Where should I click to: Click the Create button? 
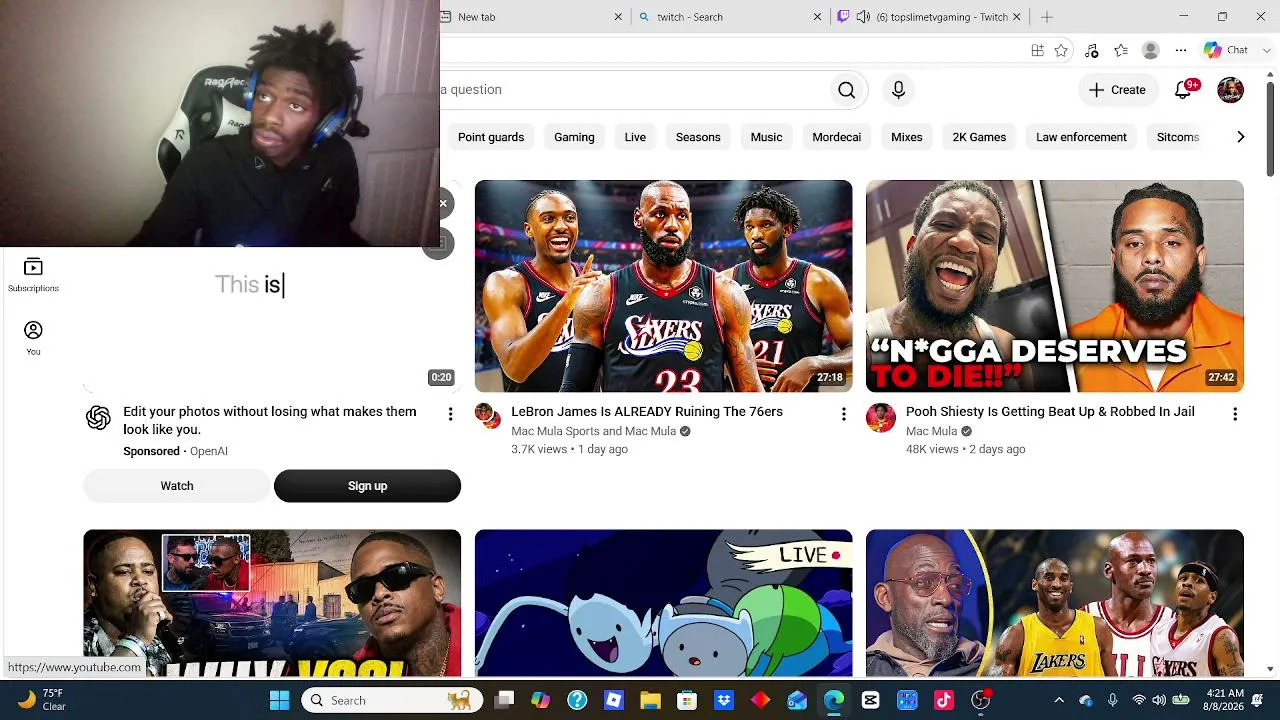[x=1118, y=90]
